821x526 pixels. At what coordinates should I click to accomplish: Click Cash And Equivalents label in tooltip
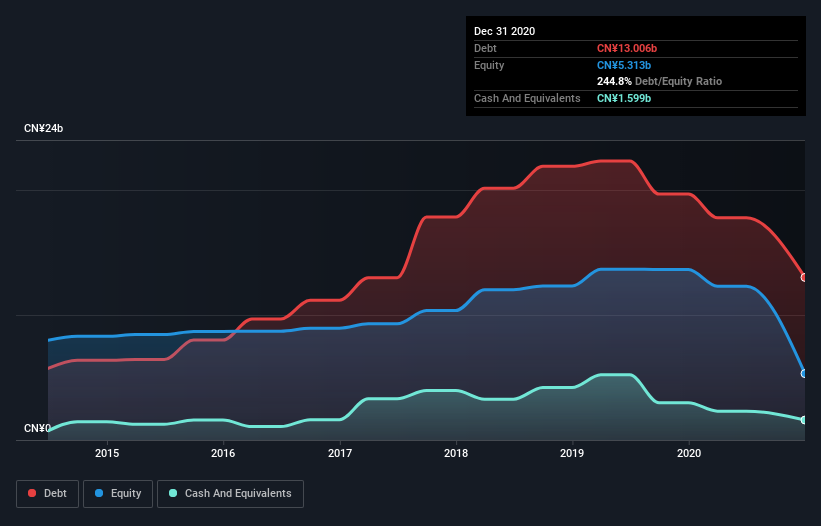click(x=527, y=98)
